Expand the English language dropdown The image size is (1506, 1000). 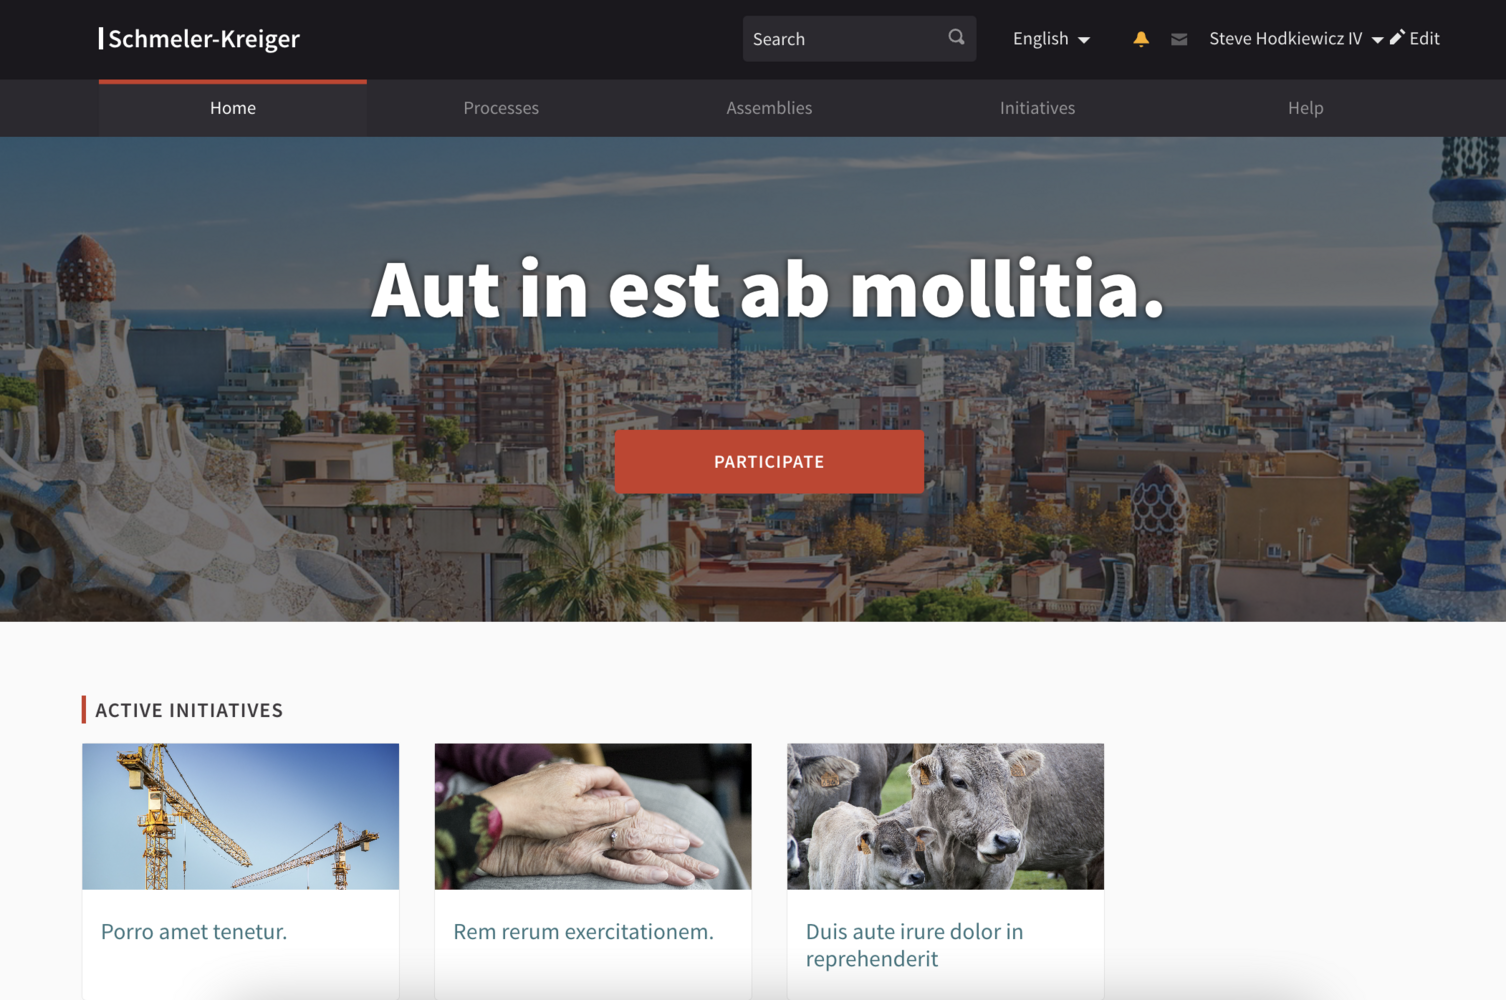(x=1051, y=39)
